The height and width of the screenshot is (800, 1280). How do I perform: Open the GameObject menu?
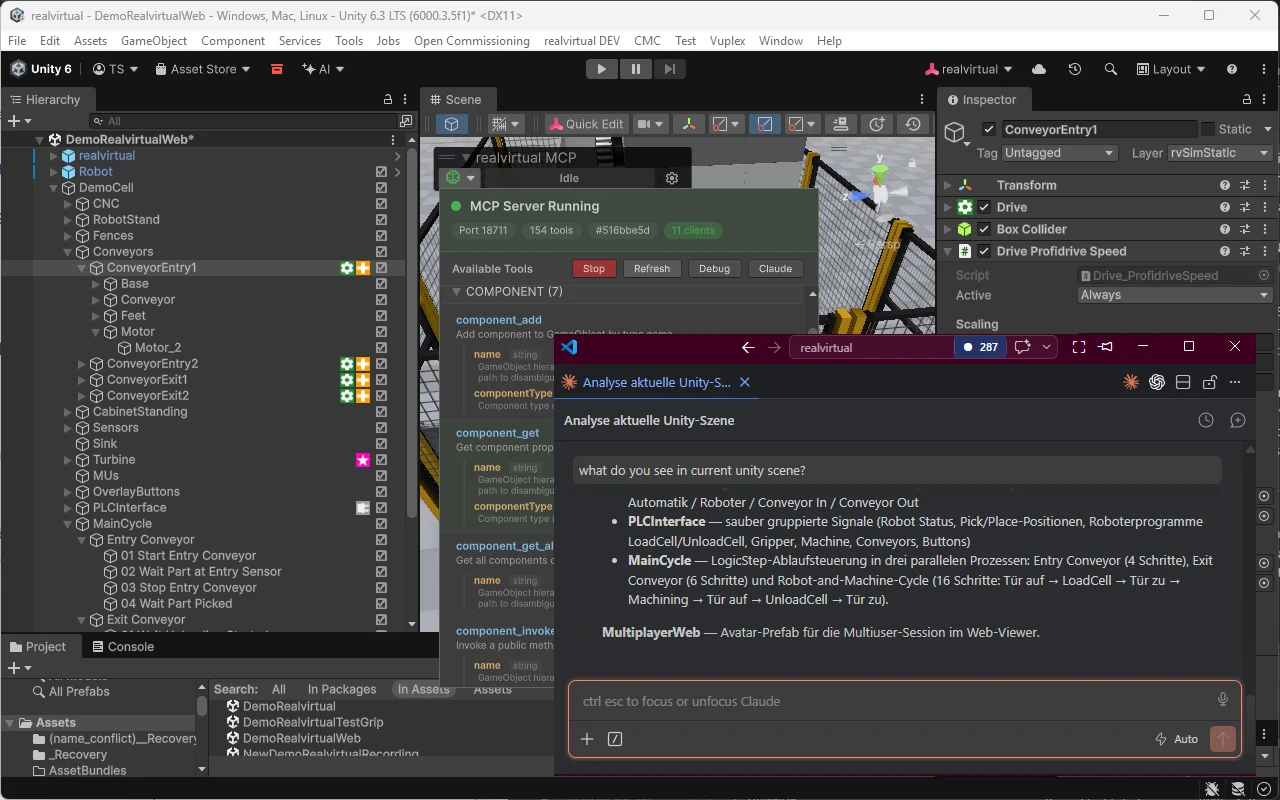154,41
